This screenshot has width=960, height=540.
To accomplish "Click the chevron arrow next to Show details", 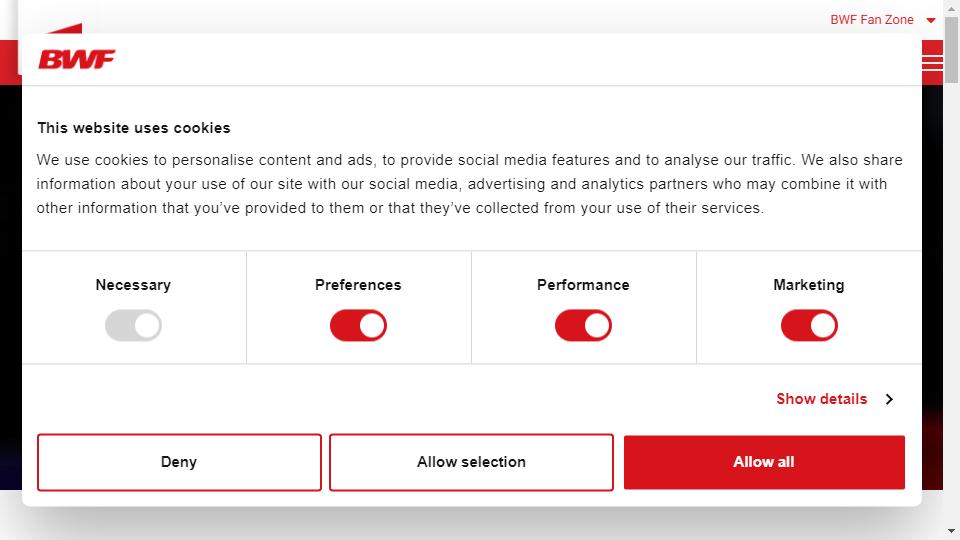I will pyautogui.click(x=890, y=399).
